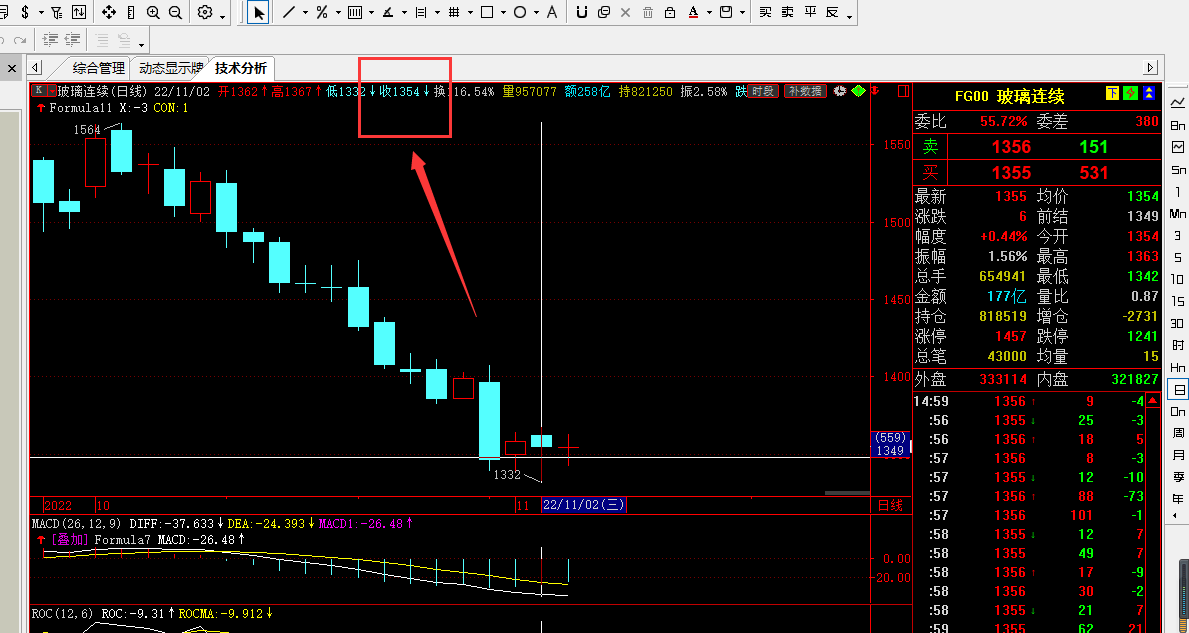The width and height of the screenshot is (1189, 633).
Task: Select the 时 hourly period in side strip
Action: pos(1178,345)
